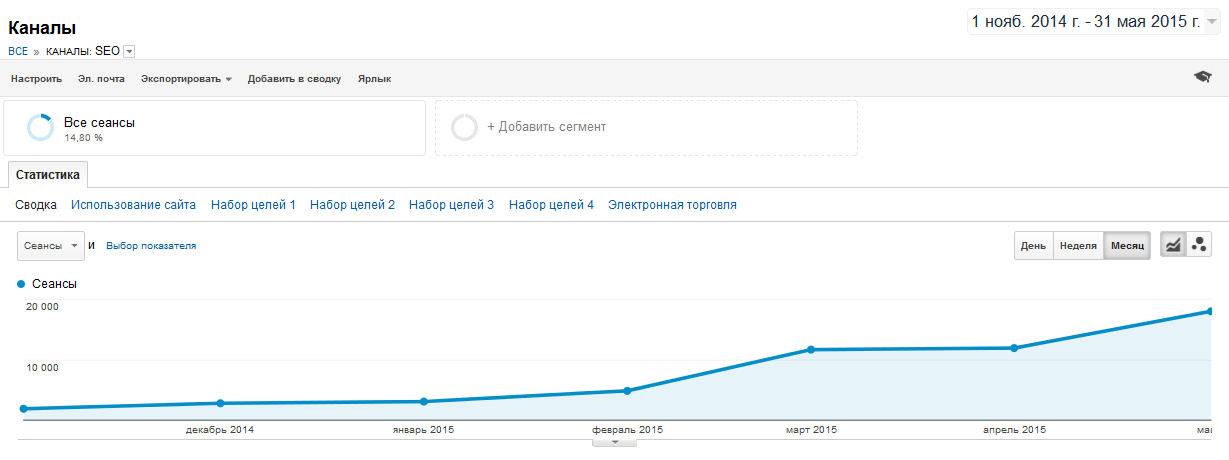Open Набор целей 2 sub-tab

coord(352,205)
